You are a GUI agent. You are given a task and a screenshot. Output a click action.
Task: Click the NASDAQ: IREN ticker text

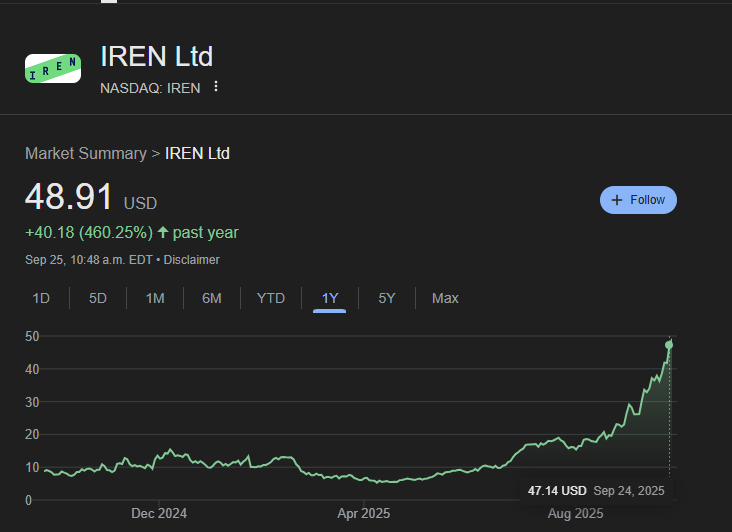click(150, 88)
